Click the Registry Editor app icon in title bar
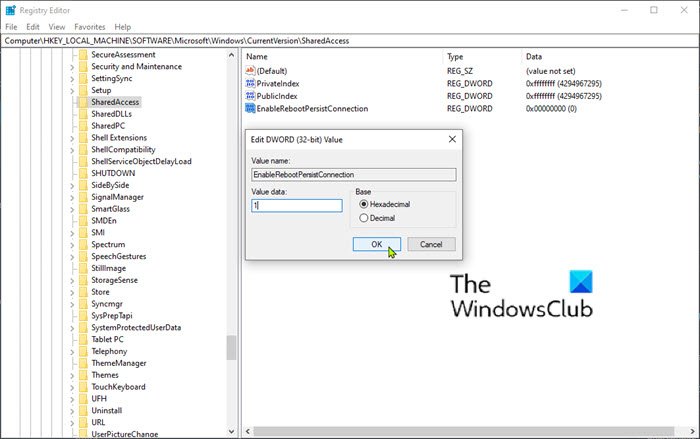Screen dimensions: 700x439 coord(10,10)
